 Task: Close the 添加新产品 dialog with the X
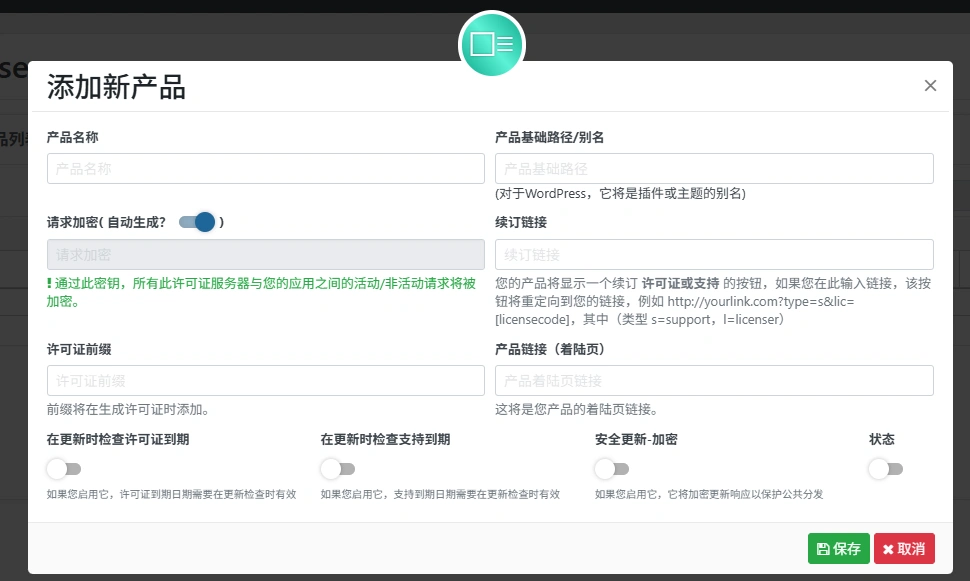pos(930,85)
